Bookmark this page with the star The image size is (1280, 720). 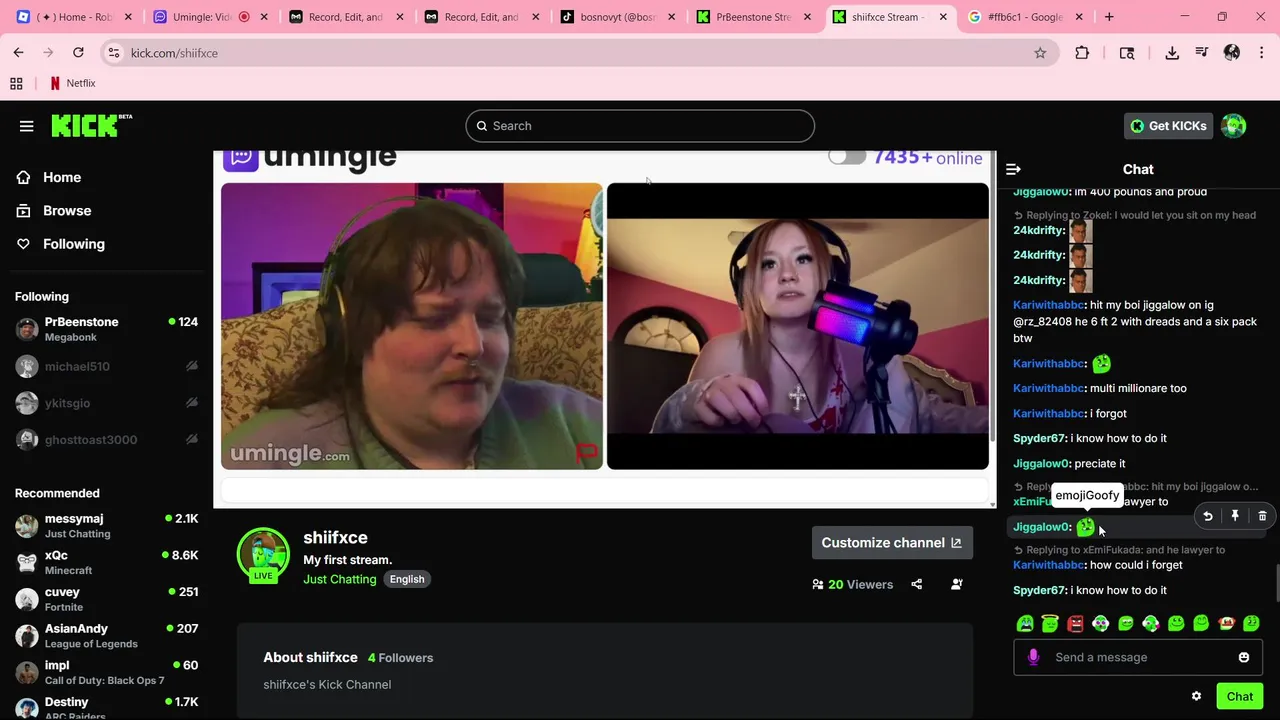tap(1040, 53)
